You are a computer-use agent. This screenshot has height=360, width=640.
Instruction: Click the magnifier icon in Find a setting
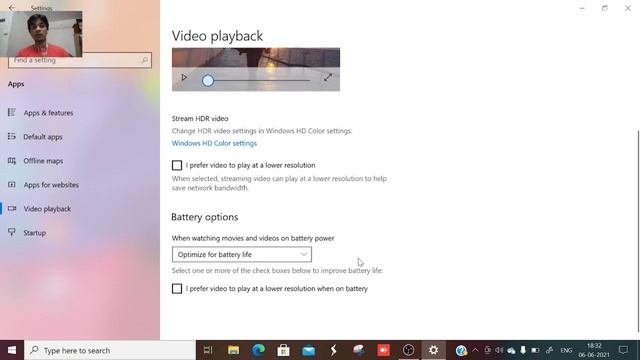click(x=144, y=60)
